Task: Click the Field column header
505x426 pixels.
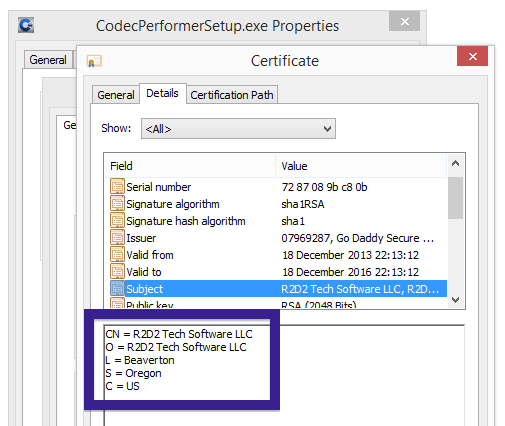Action: pyautogui.click(x=190, y=166)
